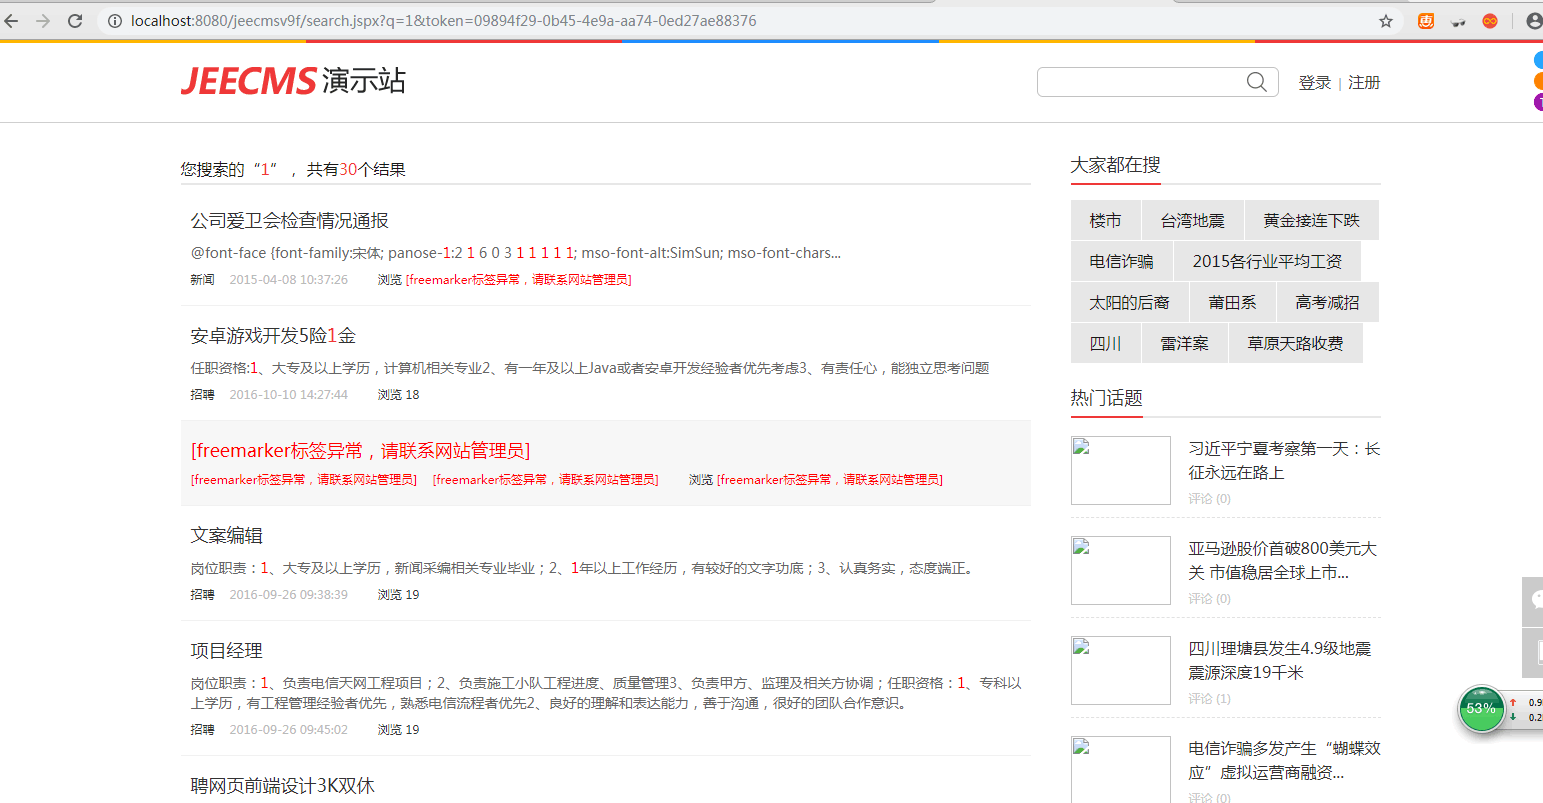The width and height of the screenshot is (1543, 803).
Task: Open the 公司爱卫会检查情况通报 result
Action: click(x=289, y=221)
